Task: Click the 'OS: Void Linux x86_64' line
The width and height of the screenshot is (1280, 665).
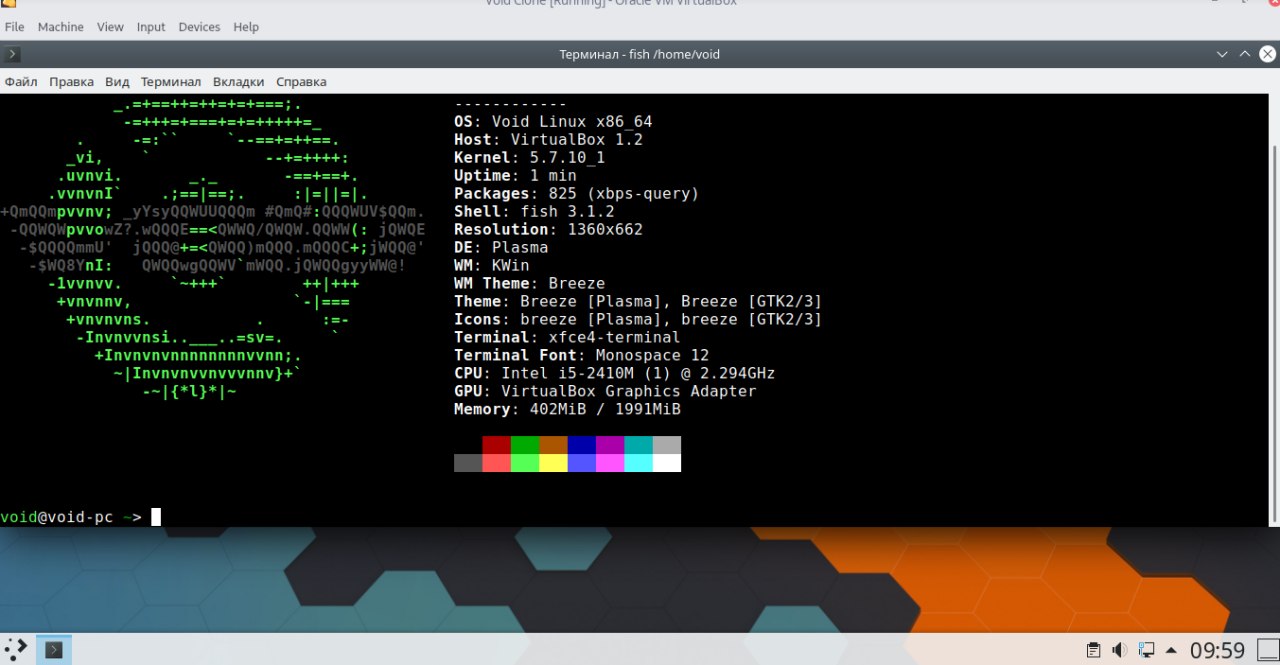Action: click(x=553, y=122)
